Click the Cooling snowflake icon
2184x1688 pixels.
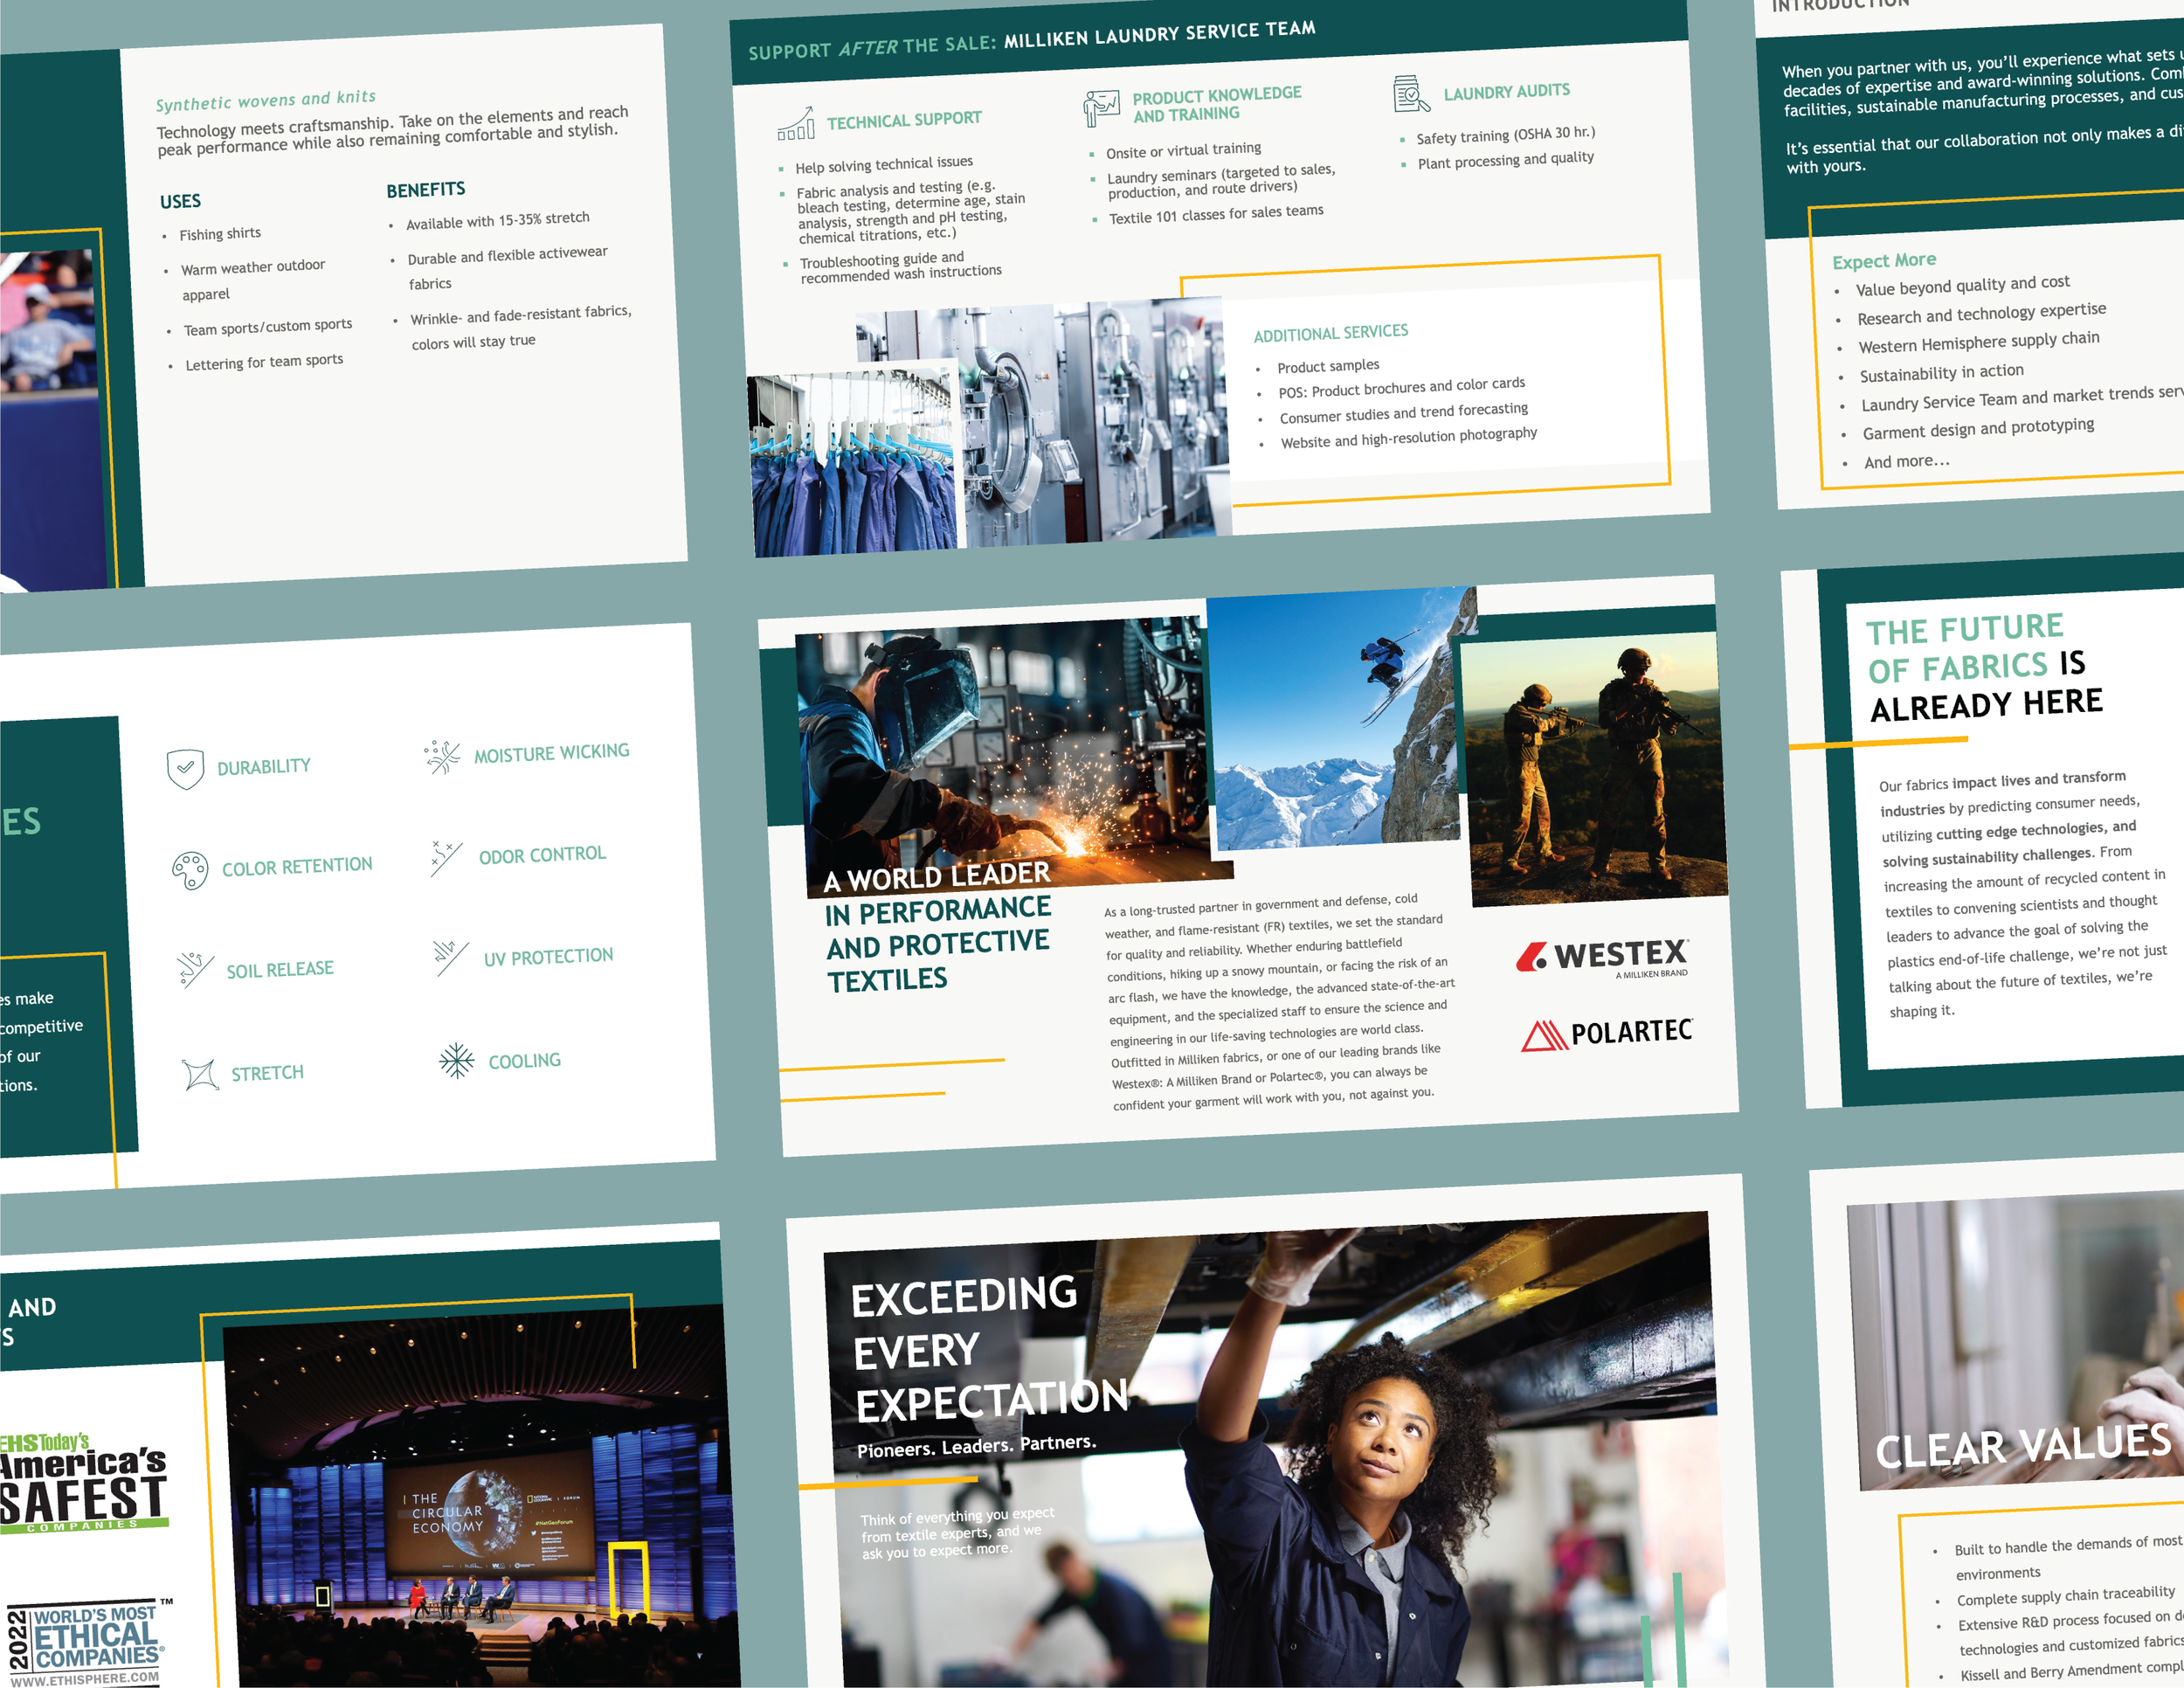pyautogui.click(x=456, y=1061)
